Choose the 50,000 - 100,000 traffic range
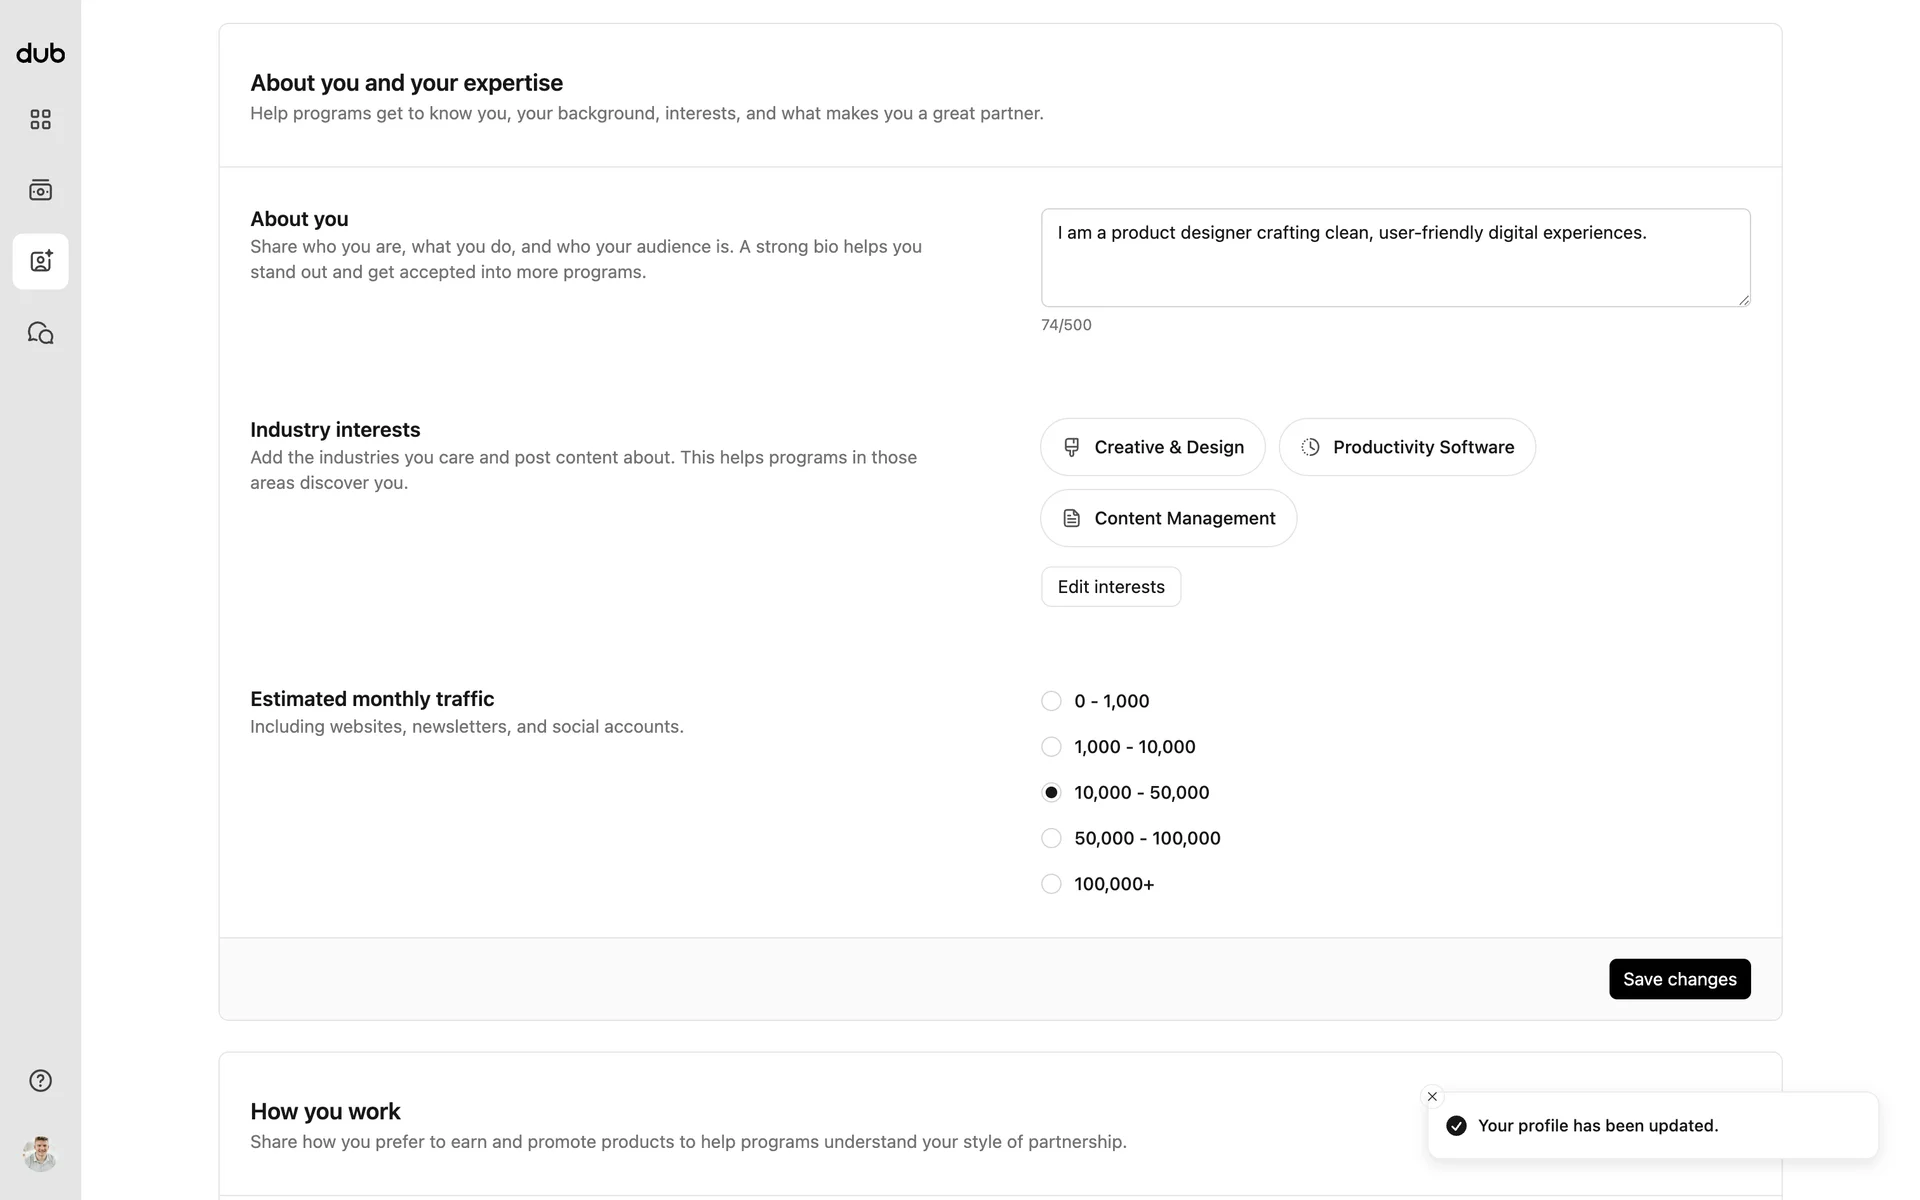 pyautogui.click(x=1051, y=838)
